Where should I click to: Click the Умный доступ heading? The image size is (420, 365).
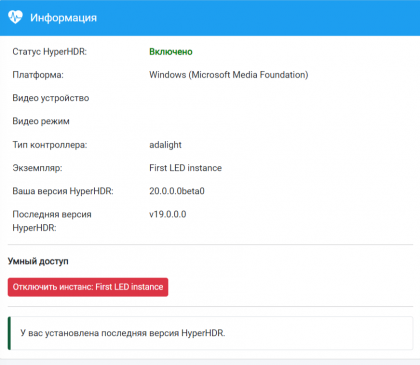(x=38, y=261)
